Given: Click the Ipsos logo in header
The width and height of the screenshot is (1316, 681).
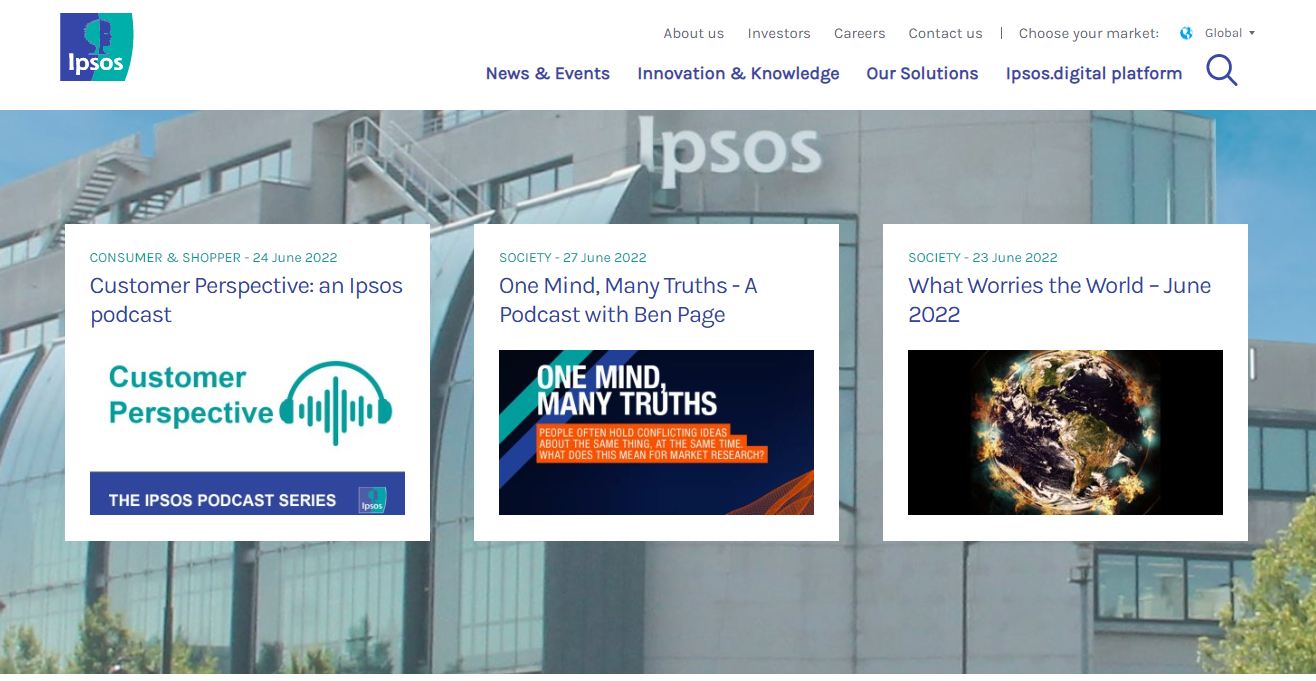Looking at the screenshot, I should [x=96, y=47].
